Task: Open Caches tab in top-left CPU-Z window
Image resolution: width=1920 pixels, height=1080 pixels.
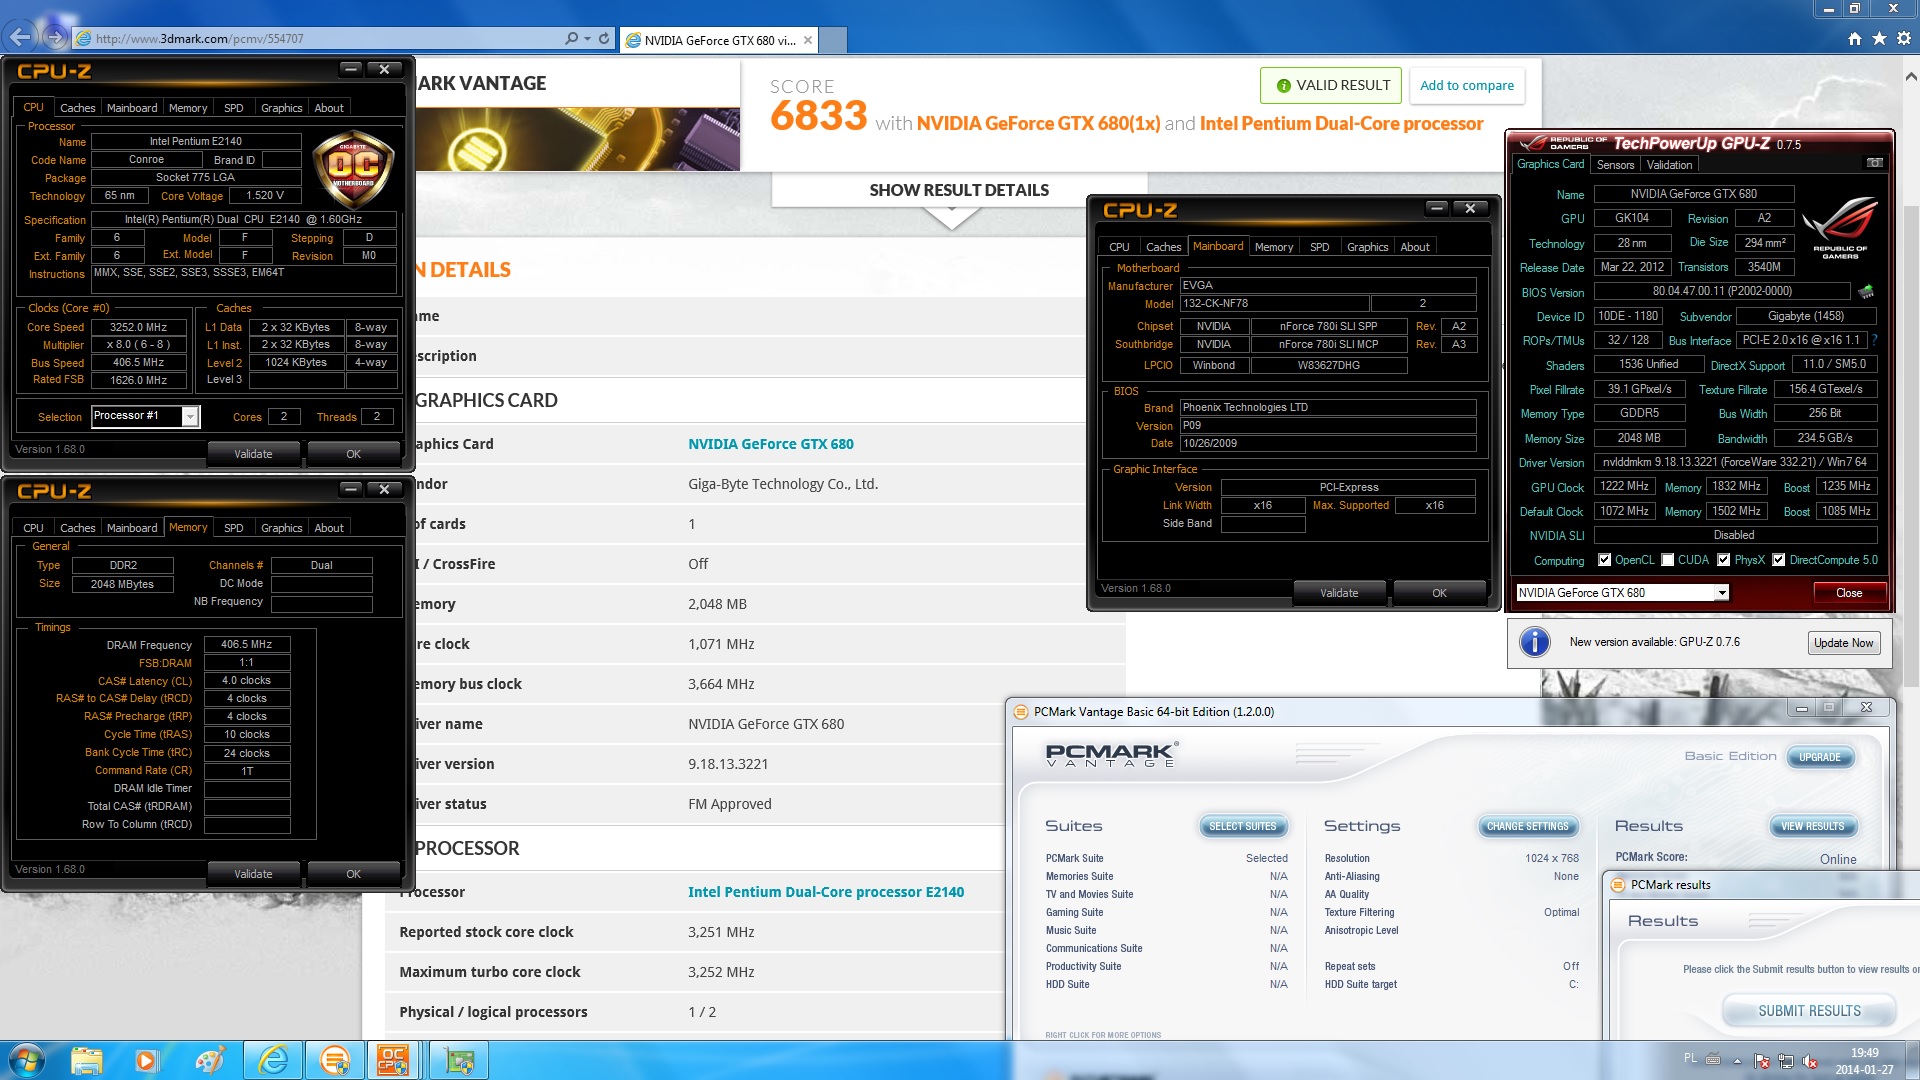Action: [x=77, y=108]
